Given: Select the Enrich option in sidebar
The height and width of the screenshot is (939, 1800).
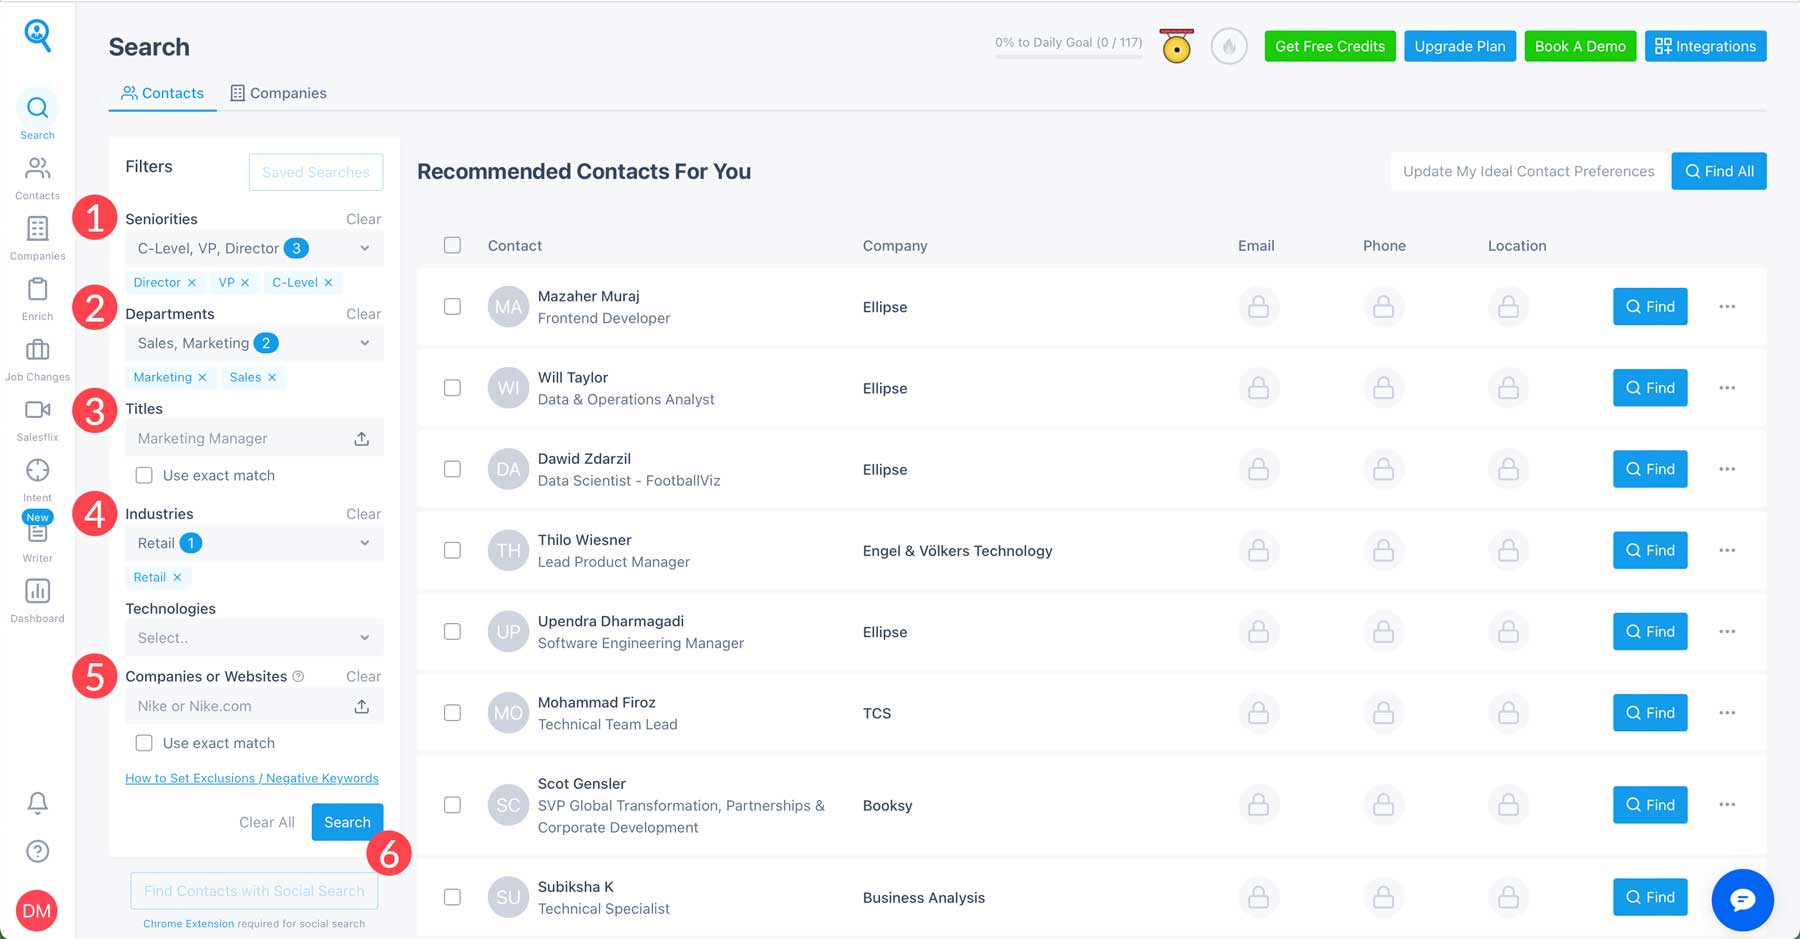Looking at the screenshot, I should (37, 298).
